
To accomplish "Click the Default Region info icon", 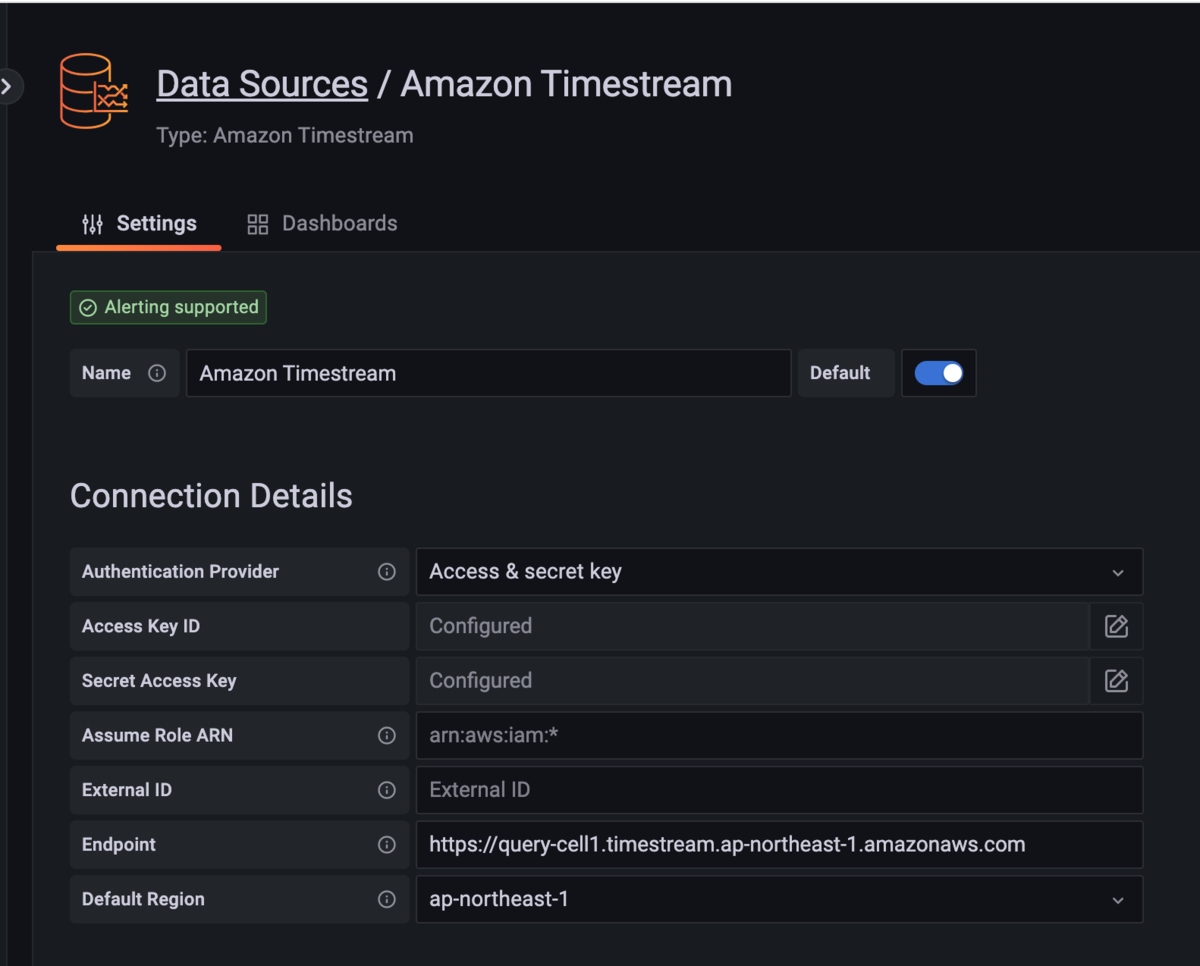I will [387, 899].
